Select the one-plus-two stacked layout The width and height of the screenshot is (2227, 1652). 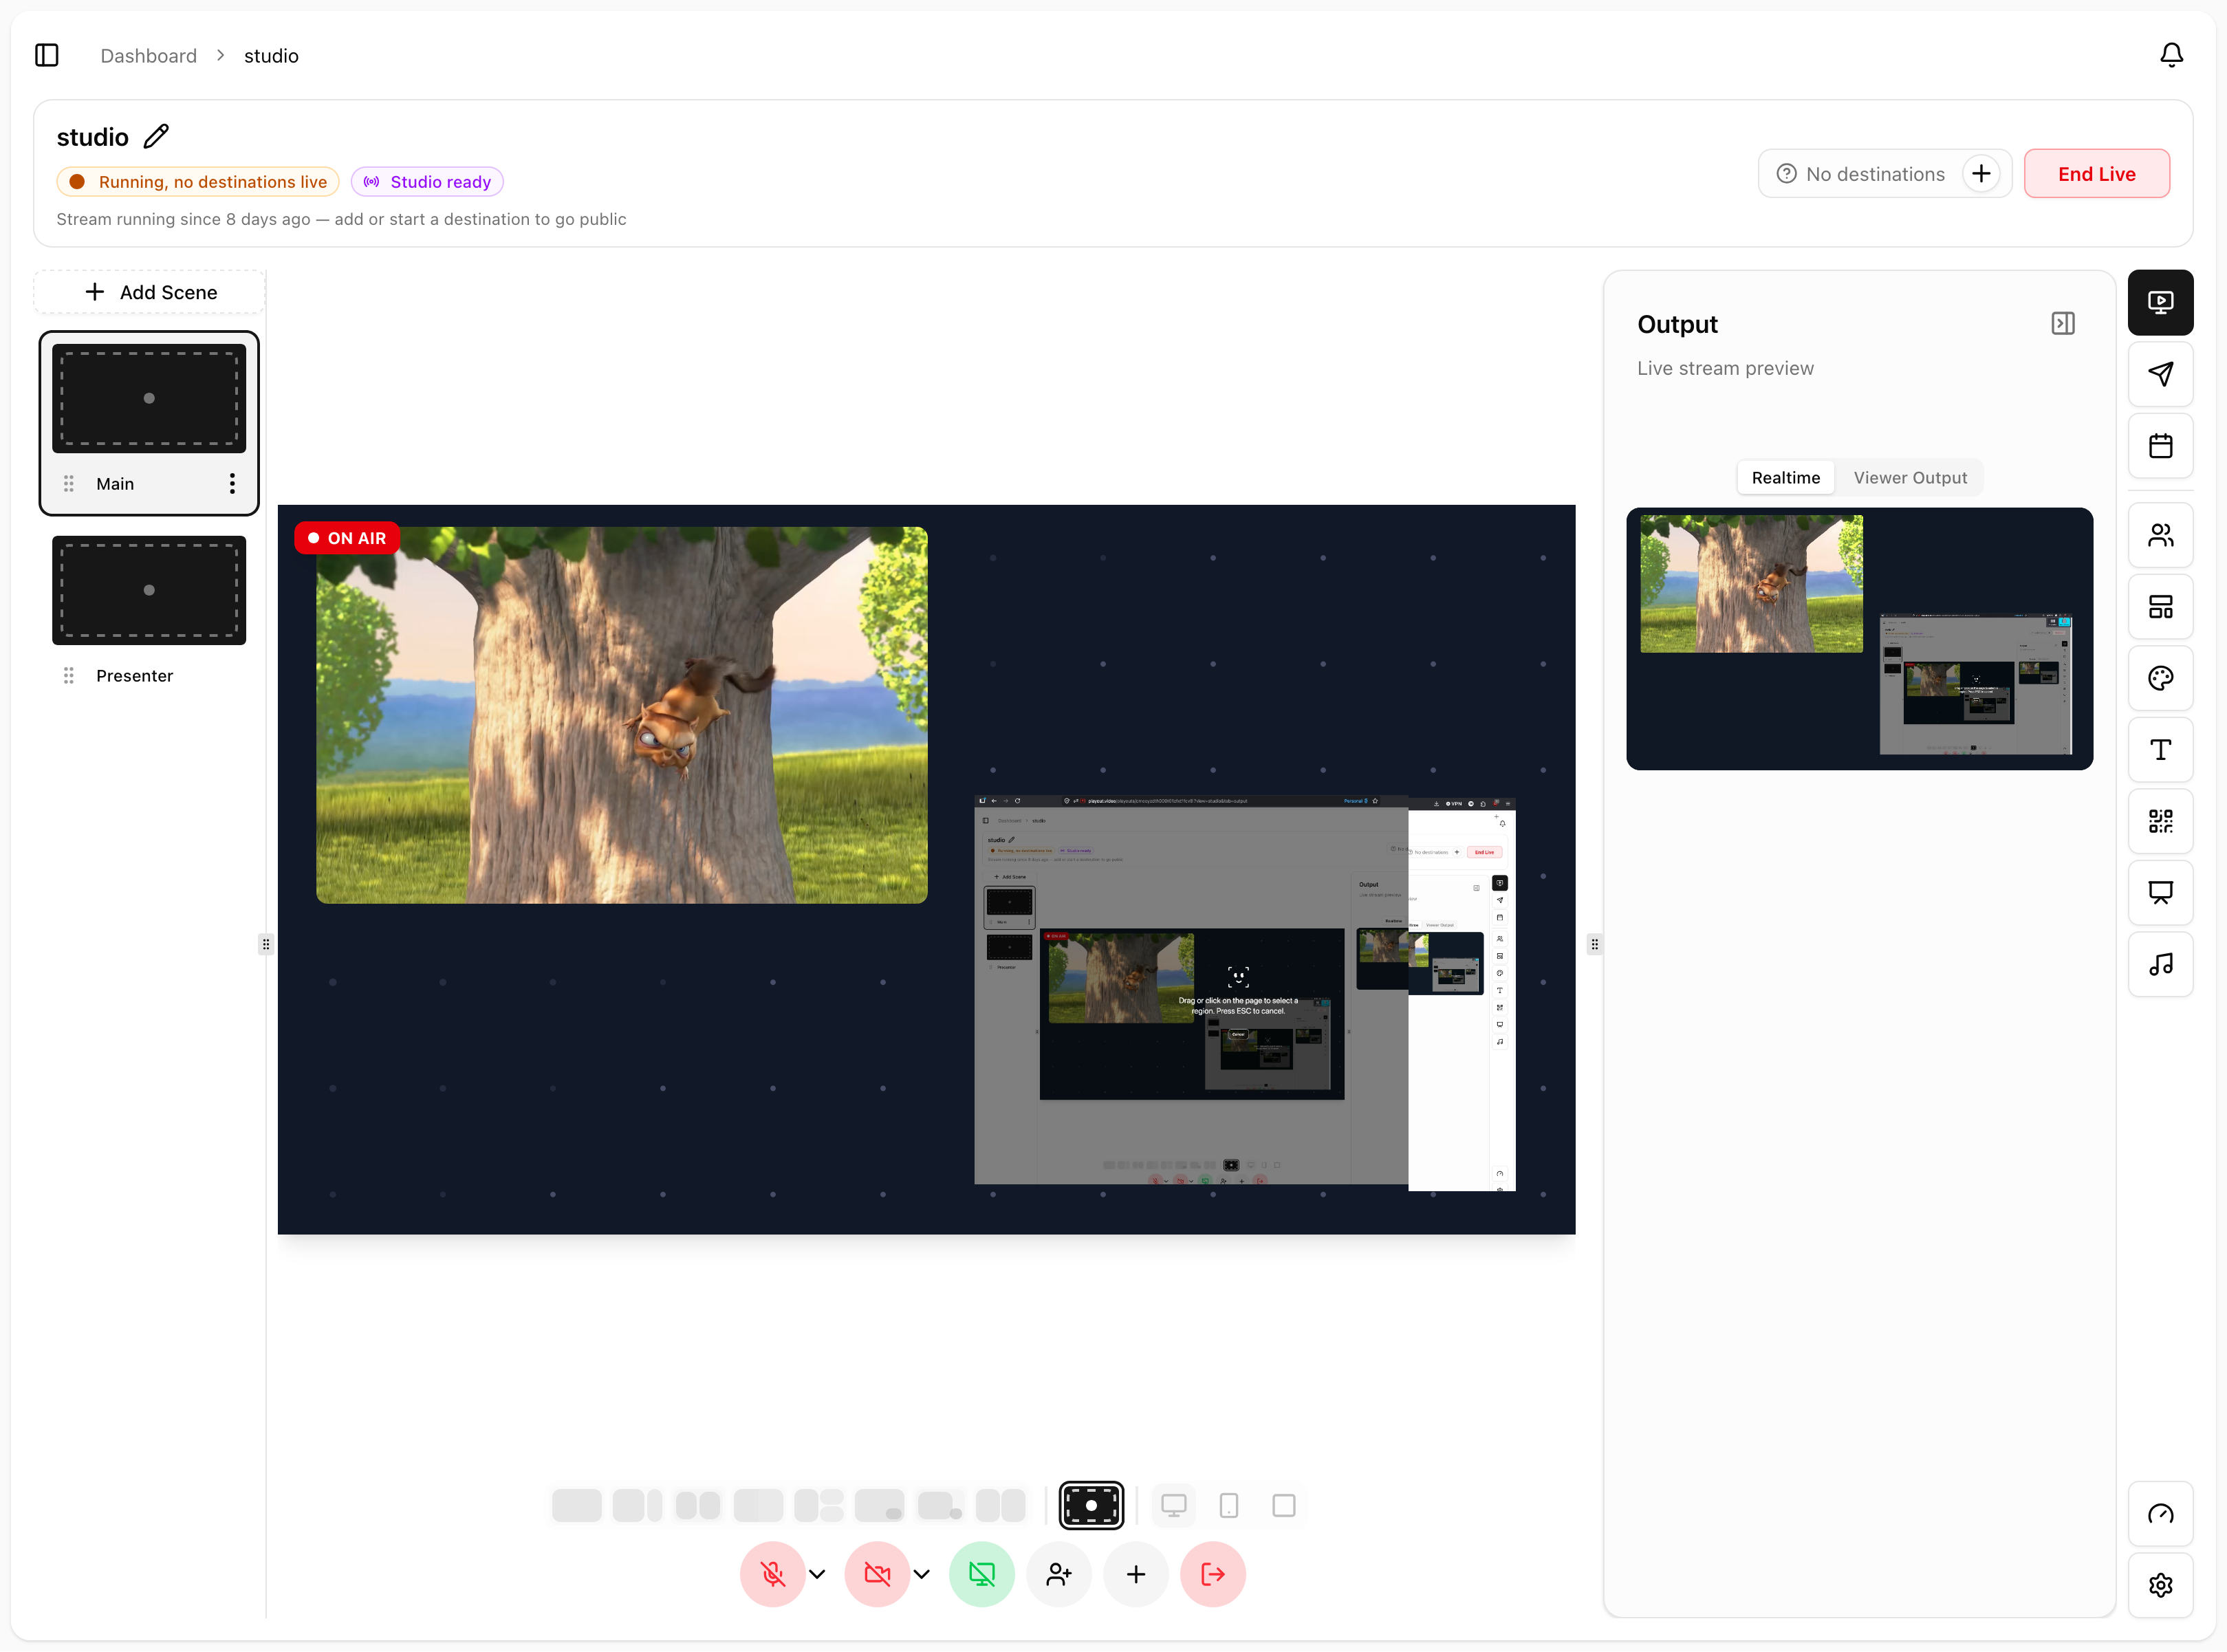pyautogui.click(x=819, y=1505)
